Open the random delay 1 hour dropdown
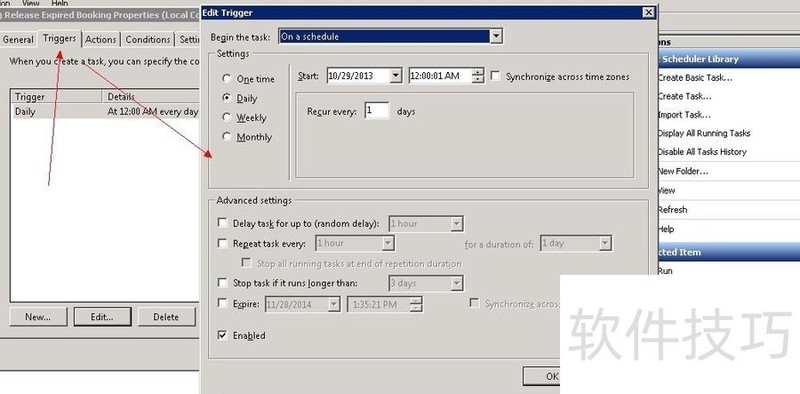The image size is (800, 394). point(457,224)
